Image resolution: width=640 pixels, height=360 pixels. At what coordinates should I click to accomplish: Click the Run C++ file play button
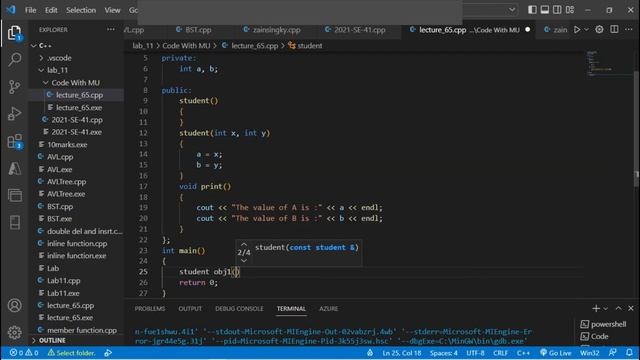[x=577, y=29]
